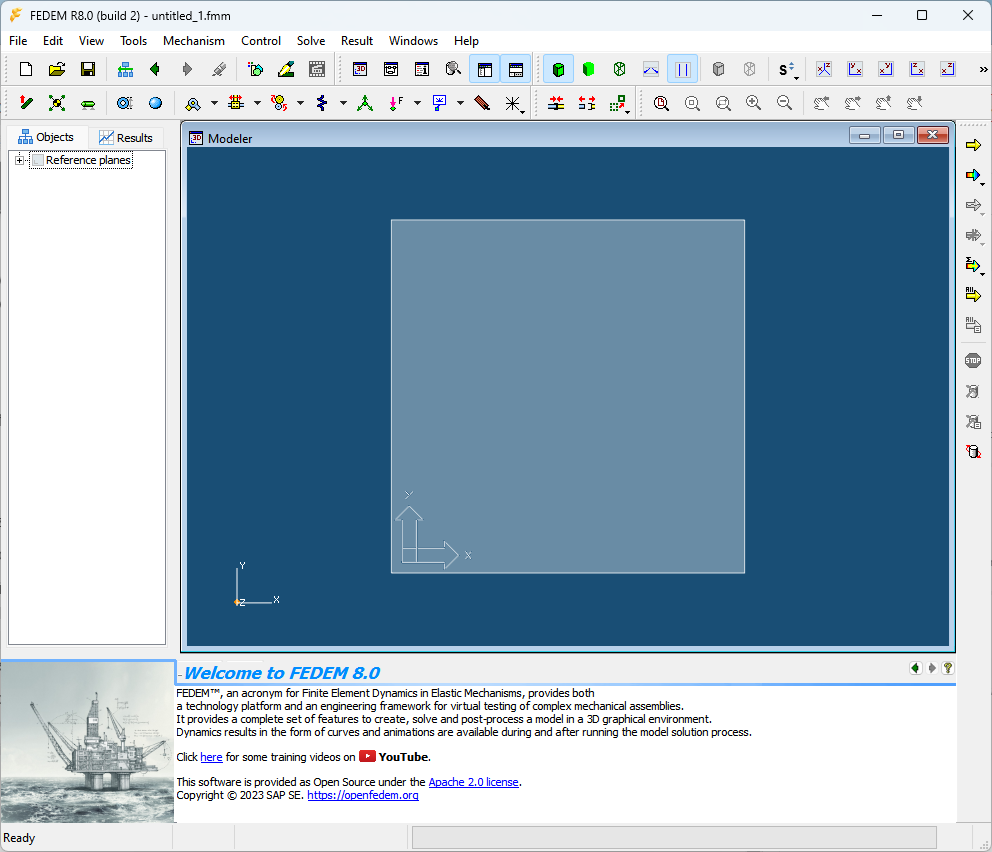This screenshot has height=852, width=992.
Task: Click the help question mark in welcome panel
Action: click(x=948, y=668)
